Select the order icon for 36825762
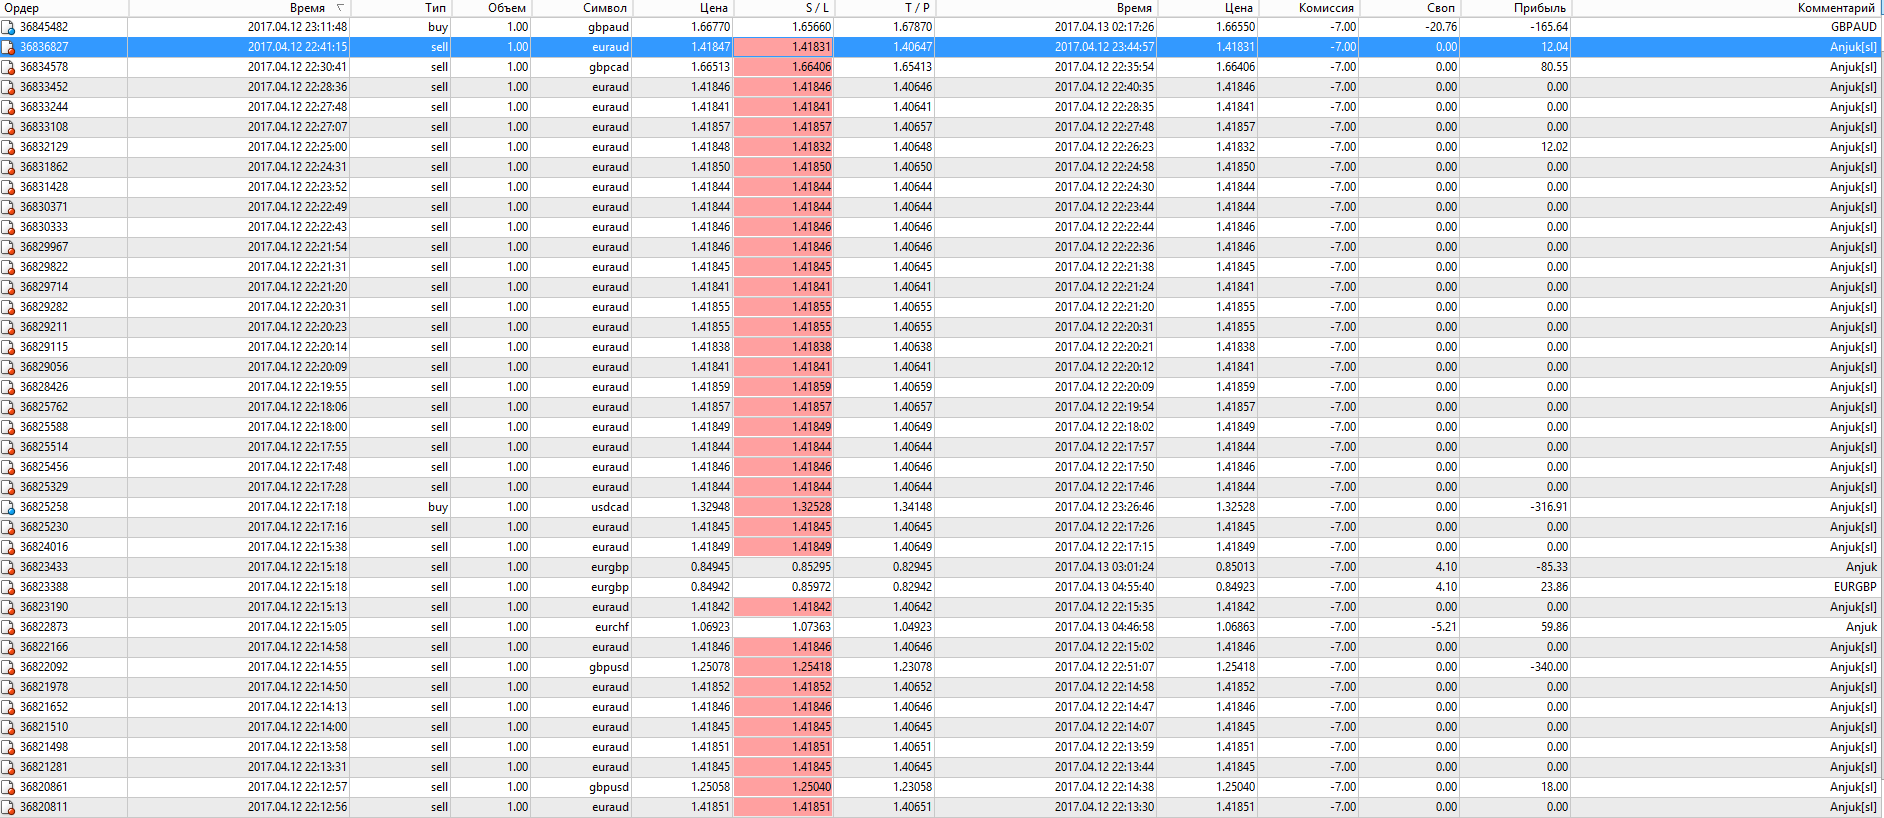The height and width of the screenshot is (818, 1884). click(8, 407)
